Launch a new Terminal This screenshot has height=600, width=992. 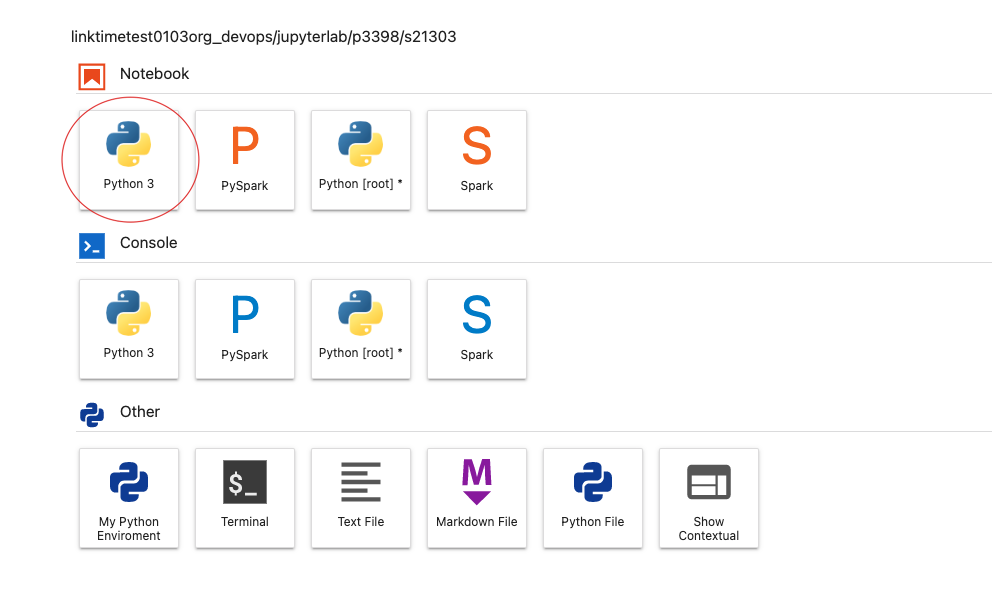(x=245, y=498)
